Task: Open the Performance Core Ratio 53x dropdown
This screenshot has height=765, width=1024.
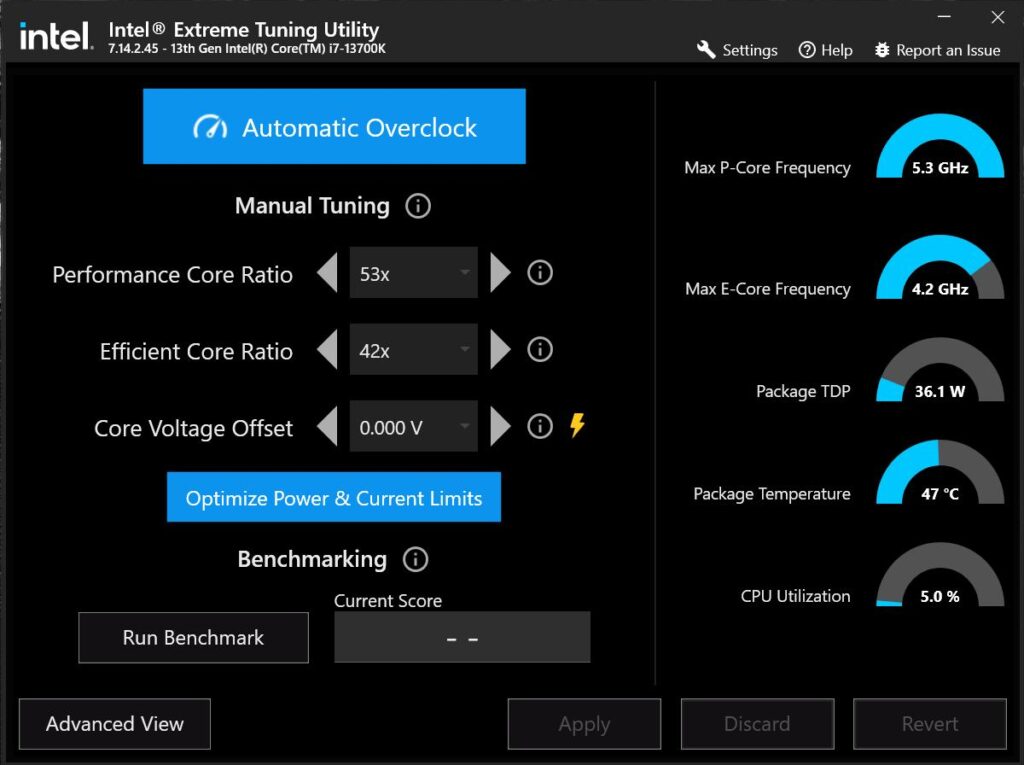Action: [x=413, y=273]
